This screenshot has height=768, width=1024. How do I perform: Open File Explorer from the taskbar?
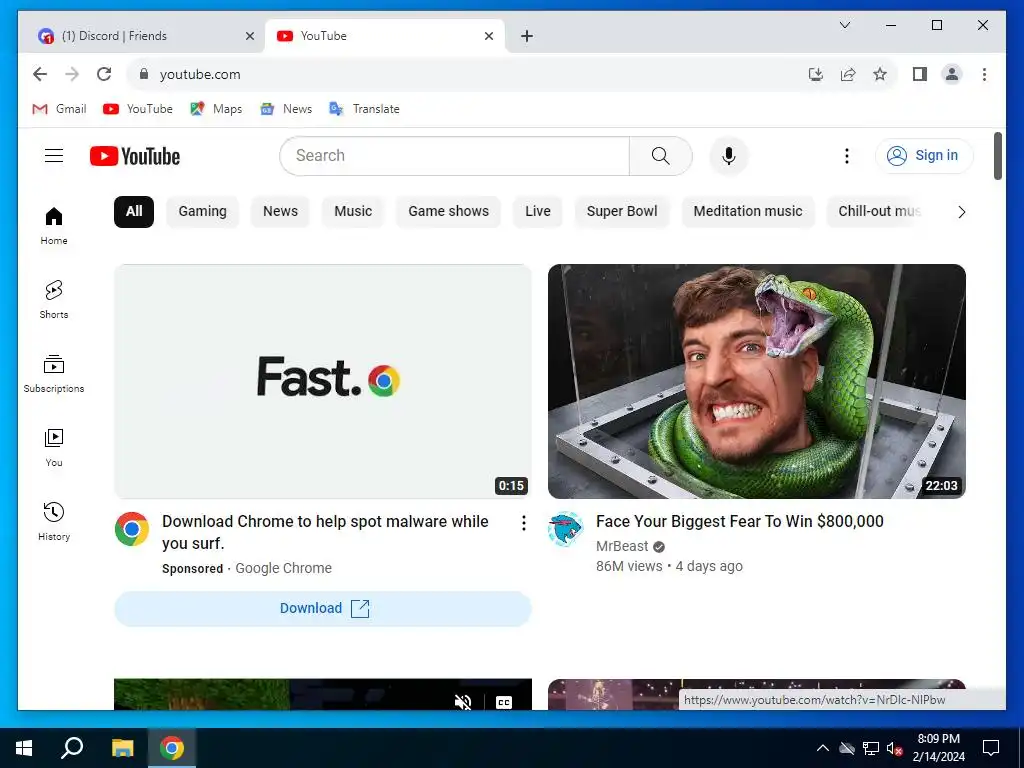coord(122,748)
